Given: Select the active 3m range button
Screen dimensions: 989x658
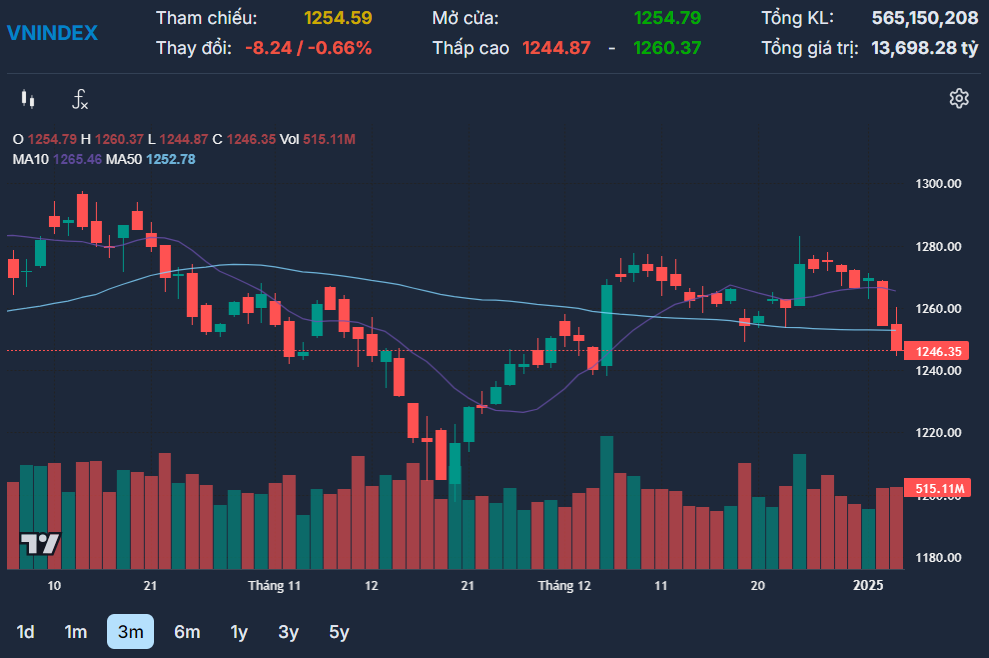Looking at the screenshot, I should point(130,632).
